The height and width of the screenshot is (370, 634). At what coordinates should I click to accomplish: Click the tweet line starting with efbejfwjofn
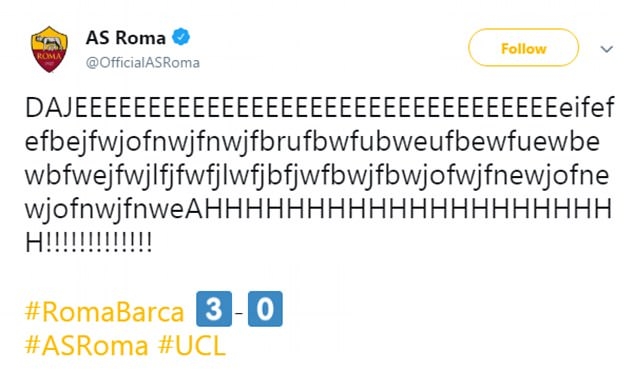[312, 142]
